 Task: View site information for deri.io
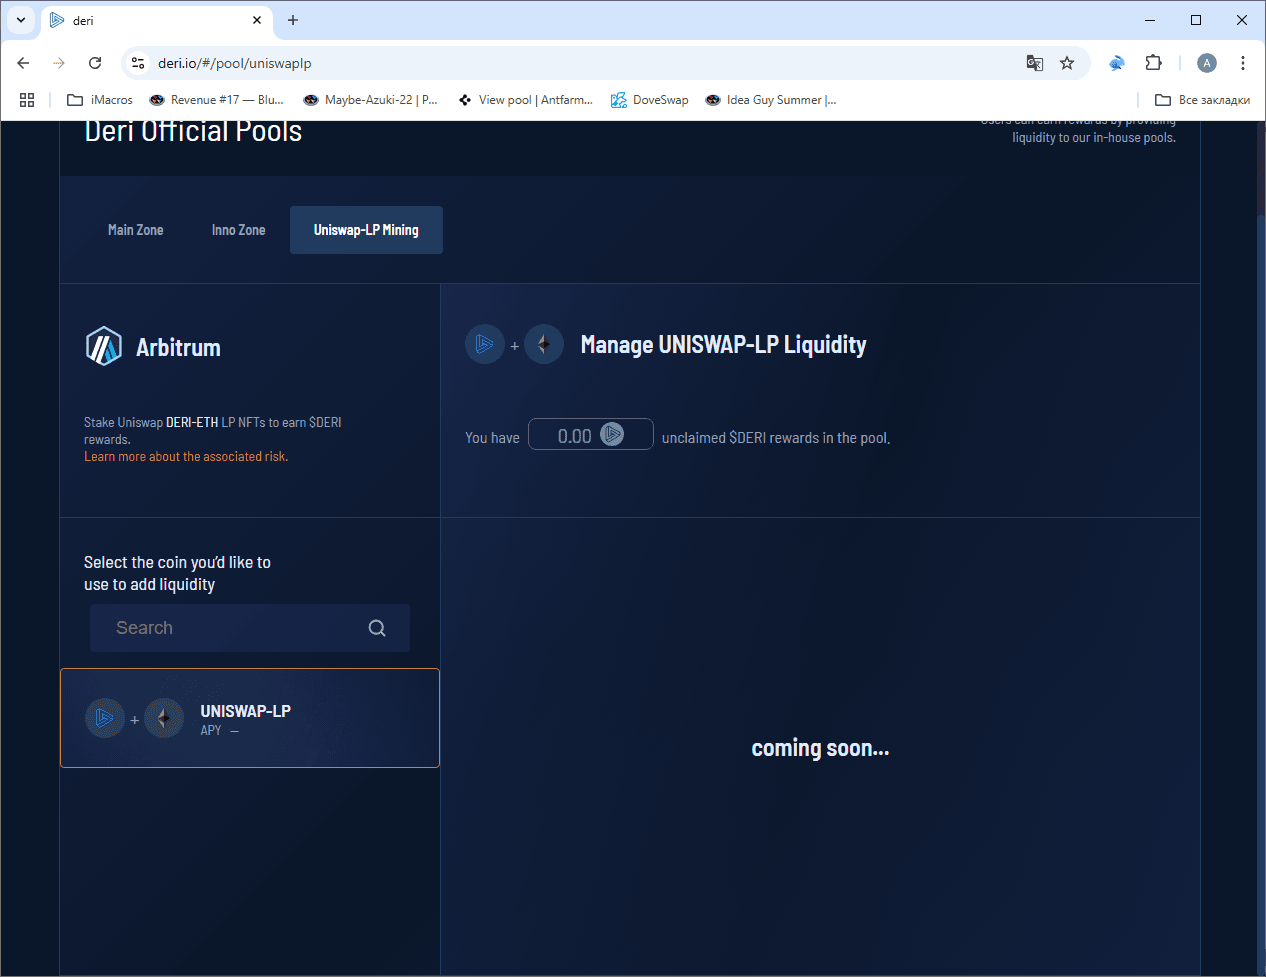(x=138, y=63)
